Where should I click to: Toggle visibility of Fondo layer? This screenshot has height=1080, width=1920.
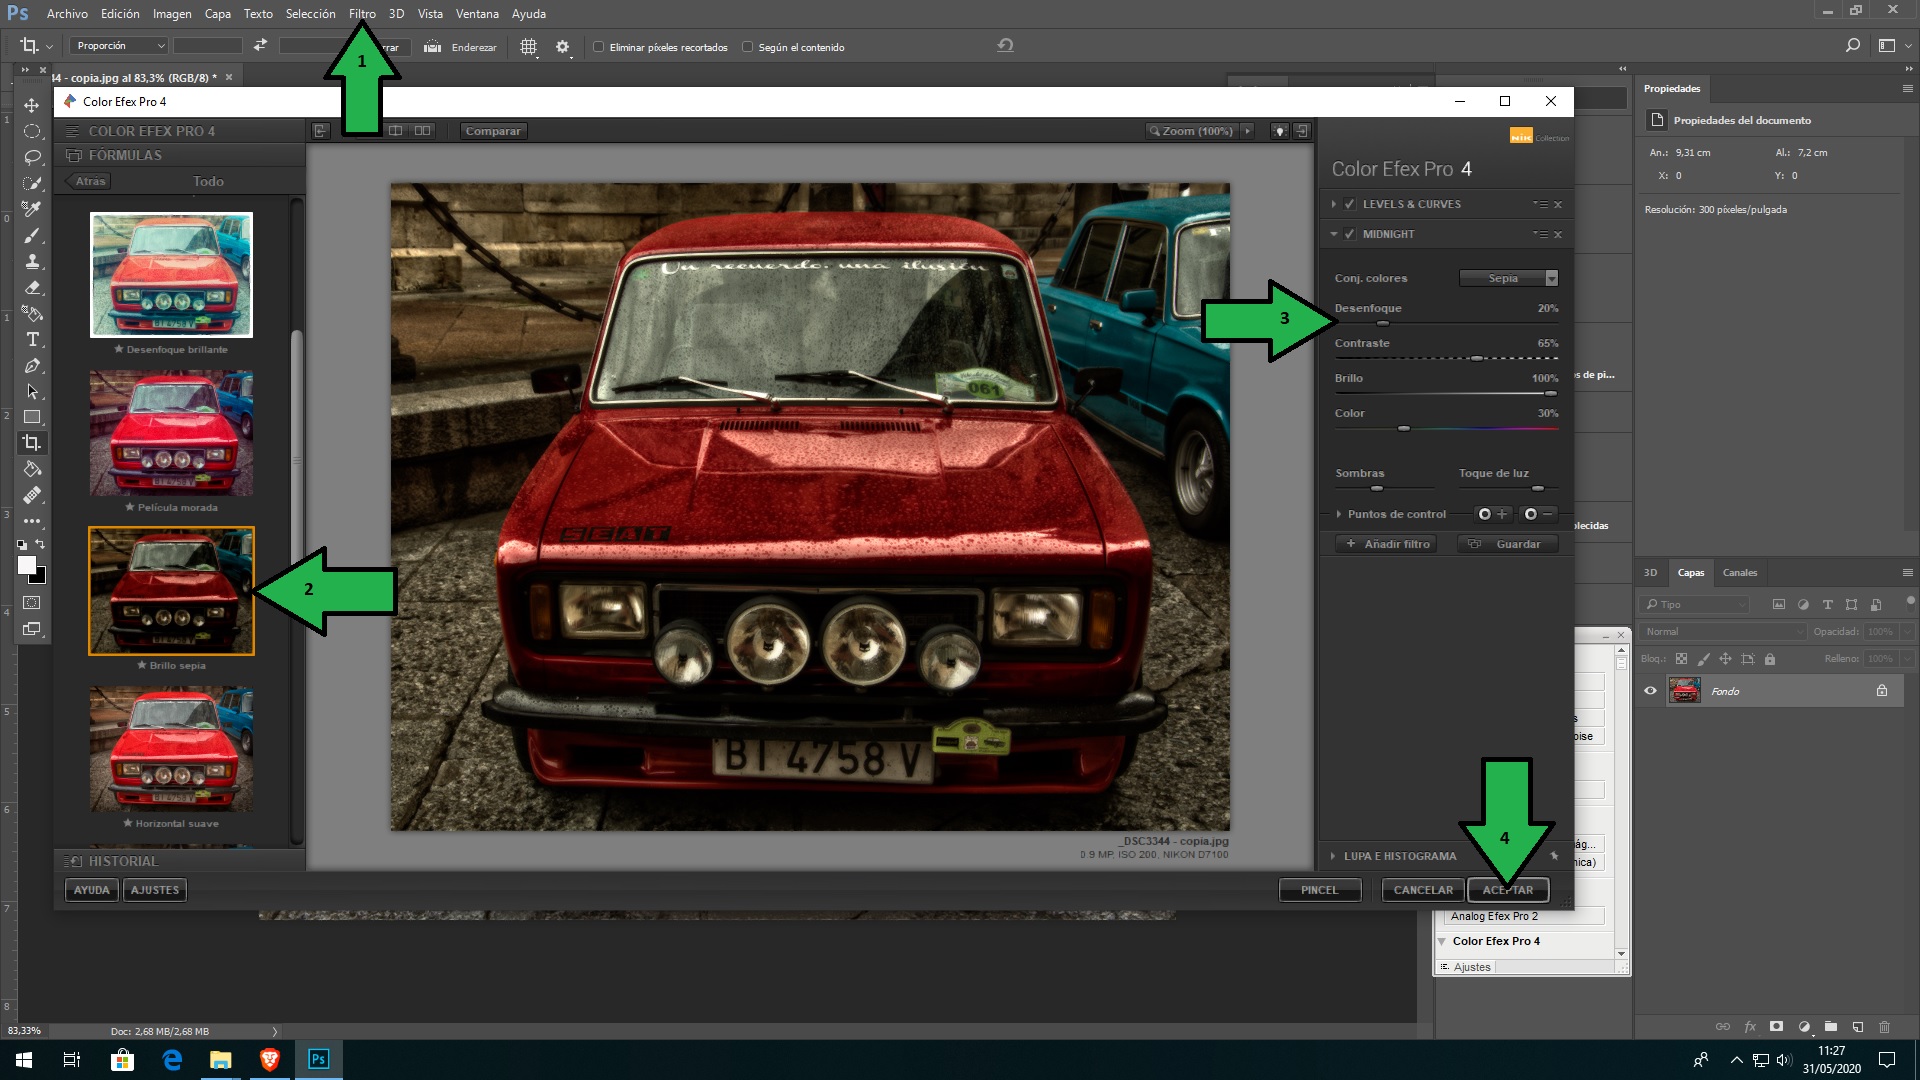pos(1651,691)
